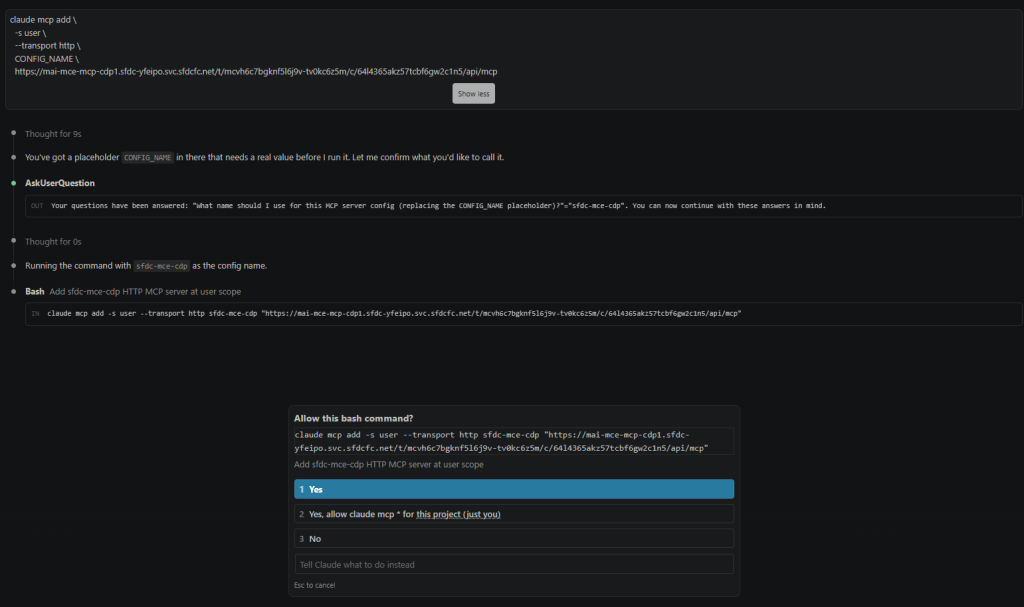The height and width of the screenshot is (607, 1024).
Task: Click 'Add sfdc-mce-cdp HTTP MCP server' dialog description
Action: tap(389, 465)
